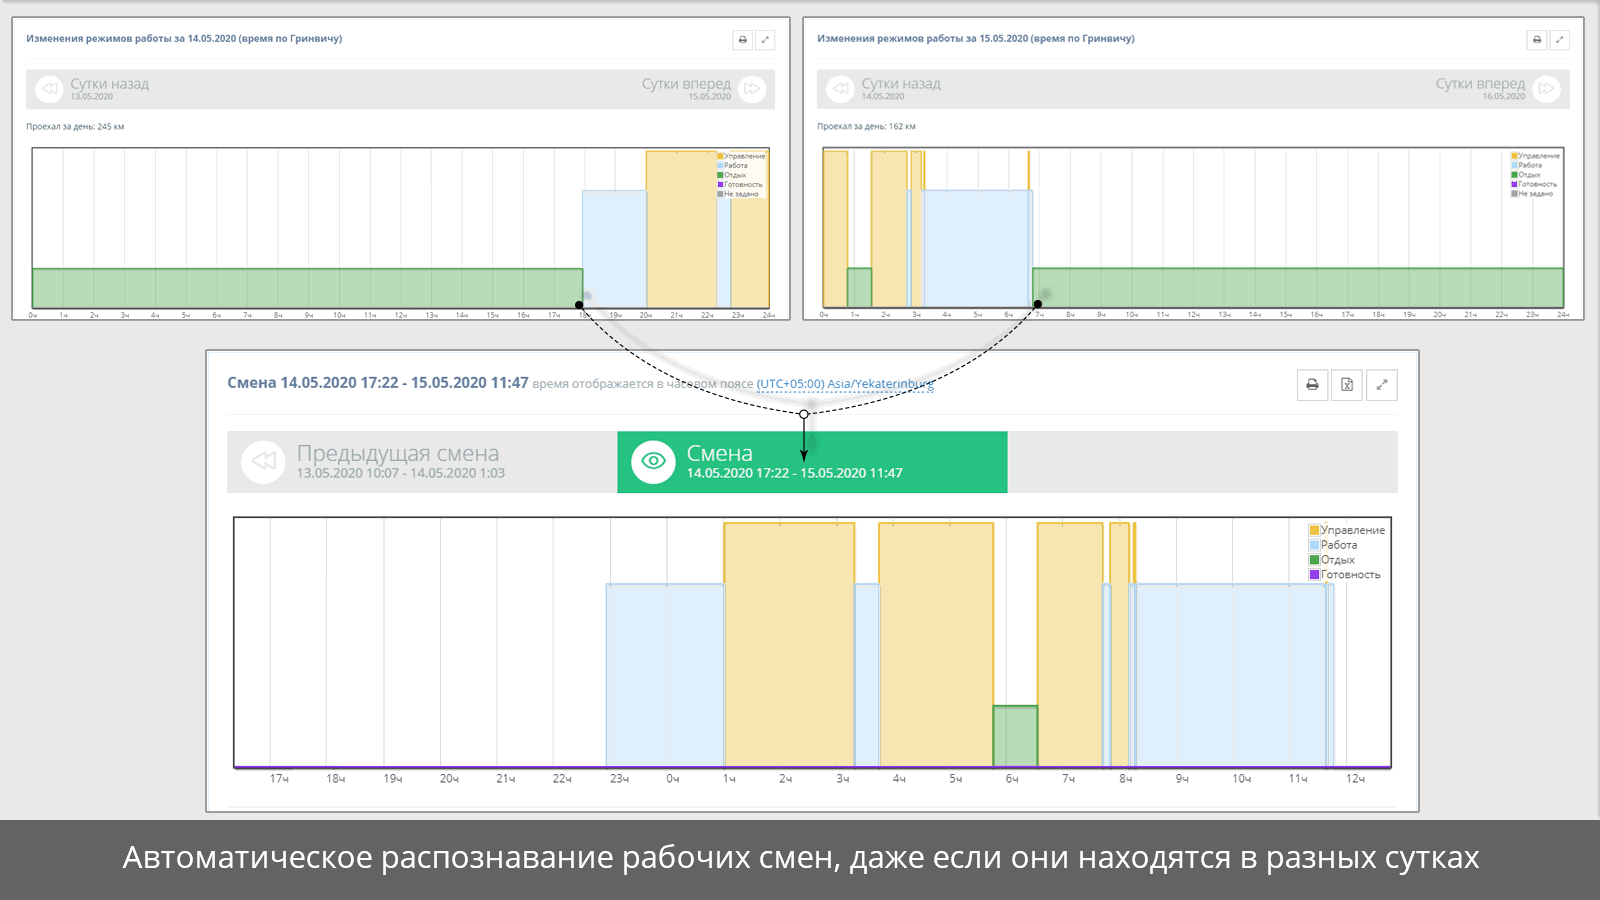Expand the 14.05.2020 chart panel to fullscreen

(x=765, y=40)
